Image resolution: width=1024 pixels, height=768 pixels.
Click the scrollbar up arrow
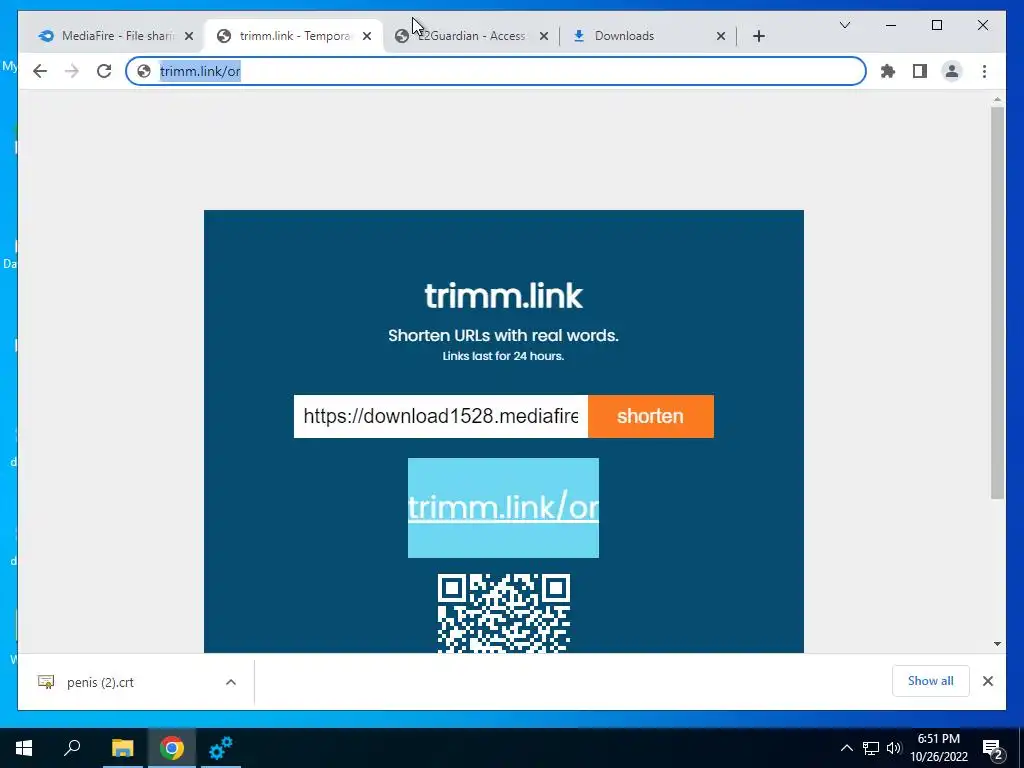pos(997,99)
